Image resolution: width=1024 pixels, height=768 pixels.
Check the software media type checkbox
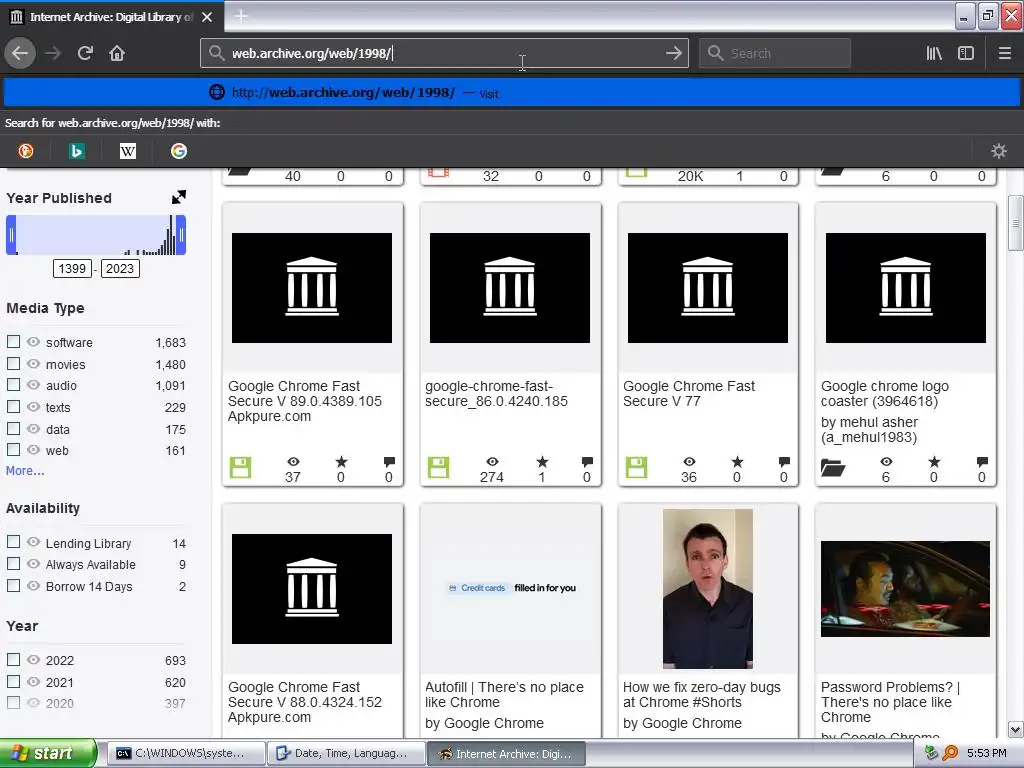click(x=14, y=342)
